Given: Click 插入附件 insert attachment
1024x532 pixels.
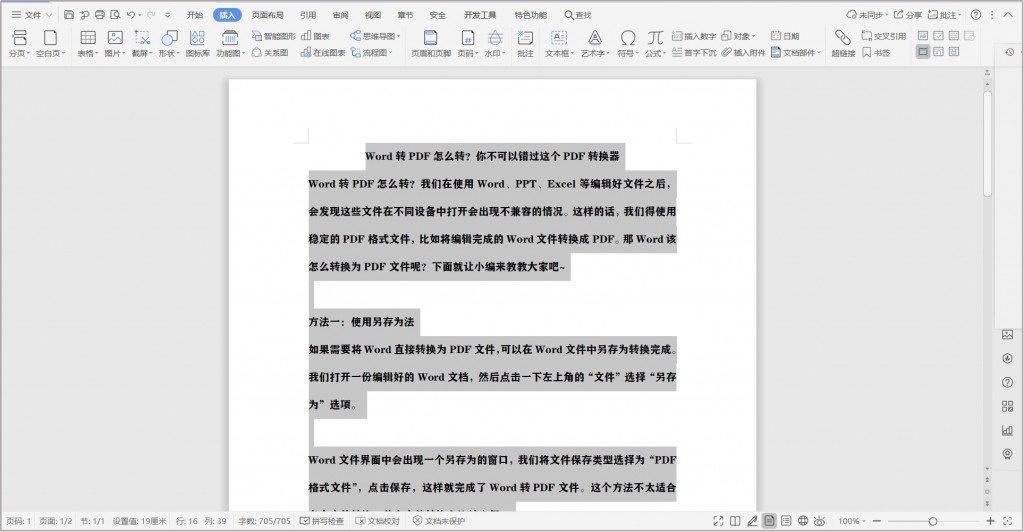Looking at the screenshot, I should tap(743, 52).
